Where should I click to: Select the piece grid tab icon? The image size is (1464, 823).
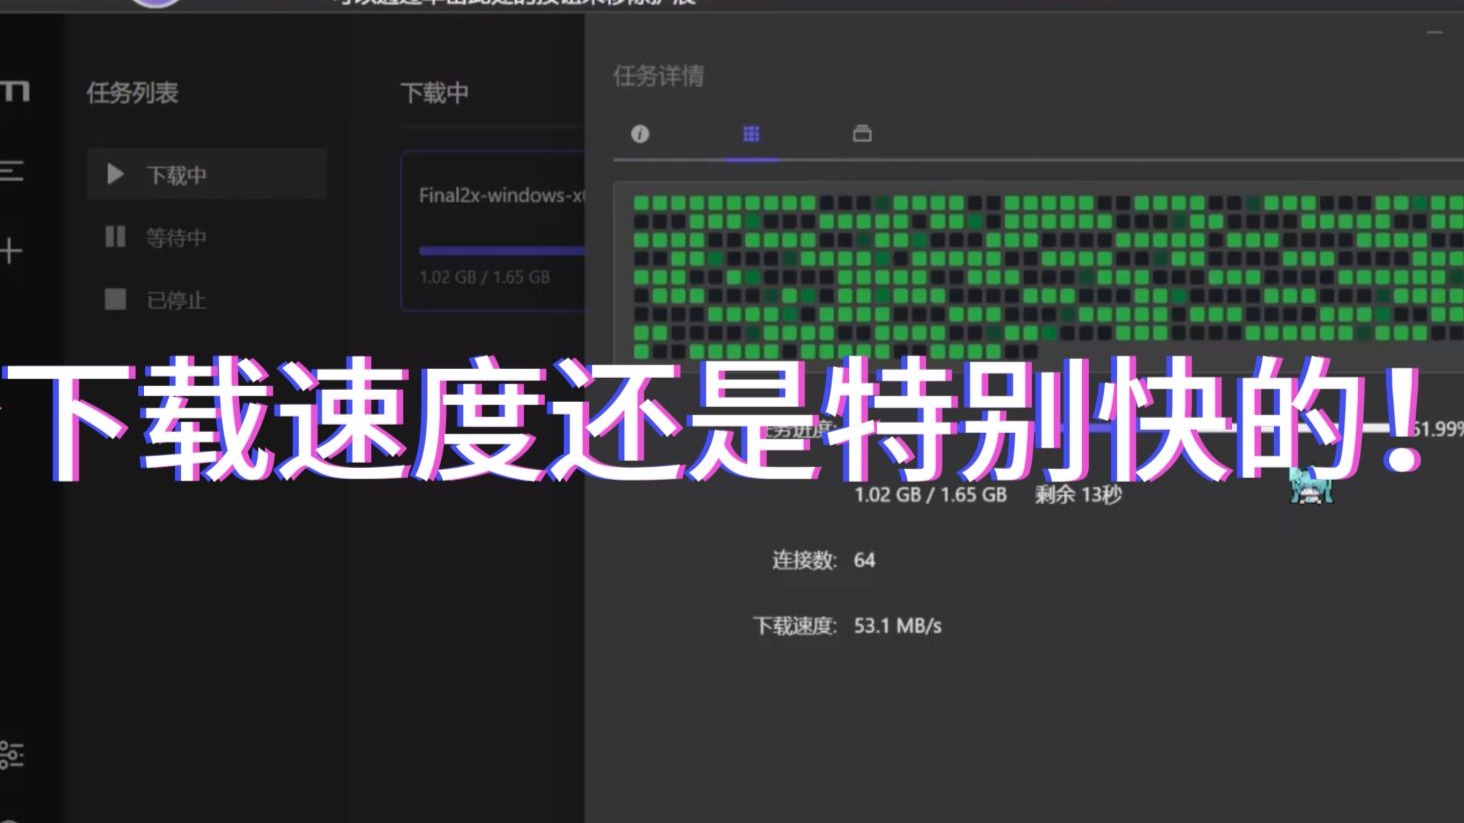751,134
